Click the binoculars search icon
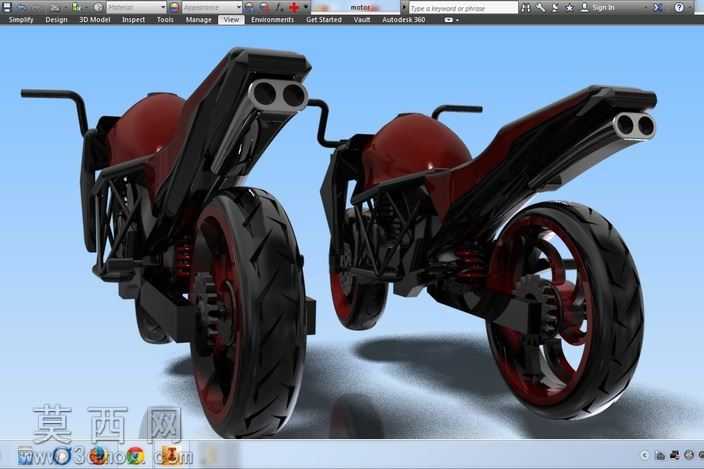704x469 pixels. (x=526, y=8)
